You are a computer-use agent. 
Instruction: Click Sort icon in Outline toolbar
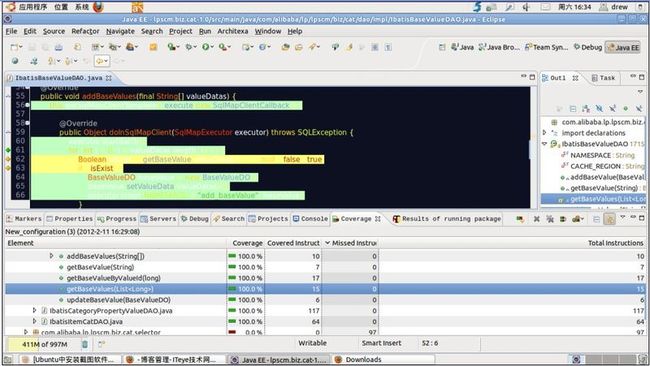pos(586,109)
